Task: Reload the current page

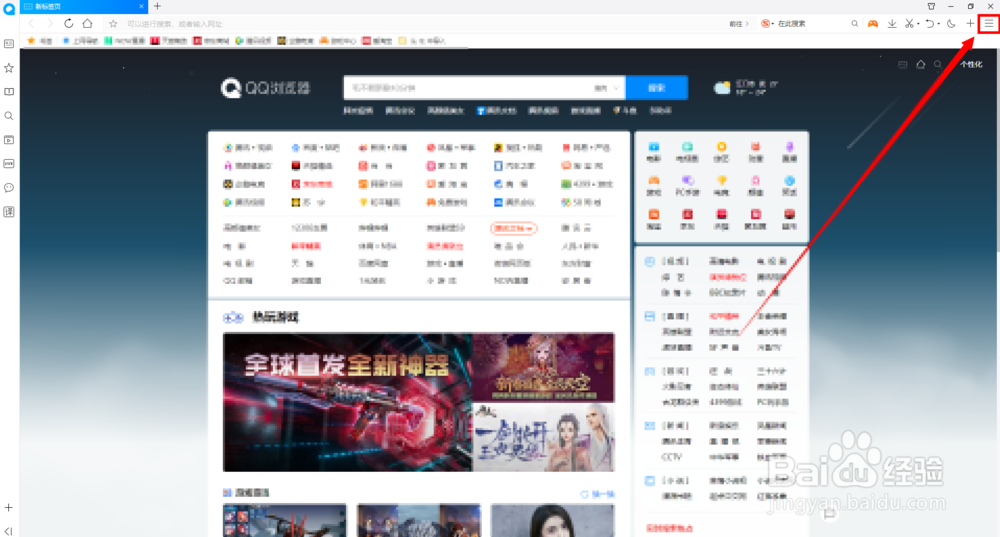Action: pos(68,24)
